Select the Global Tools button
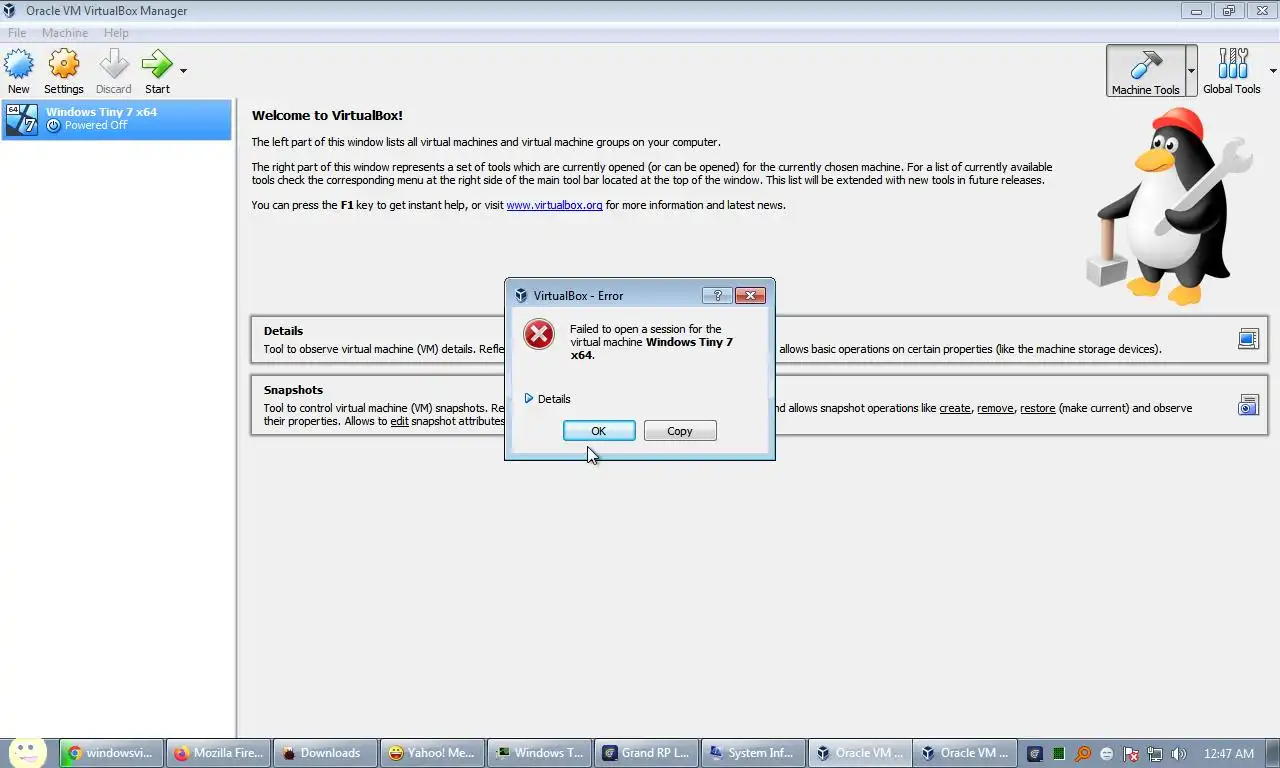 pyautogui.click(x=1232, y=71)
